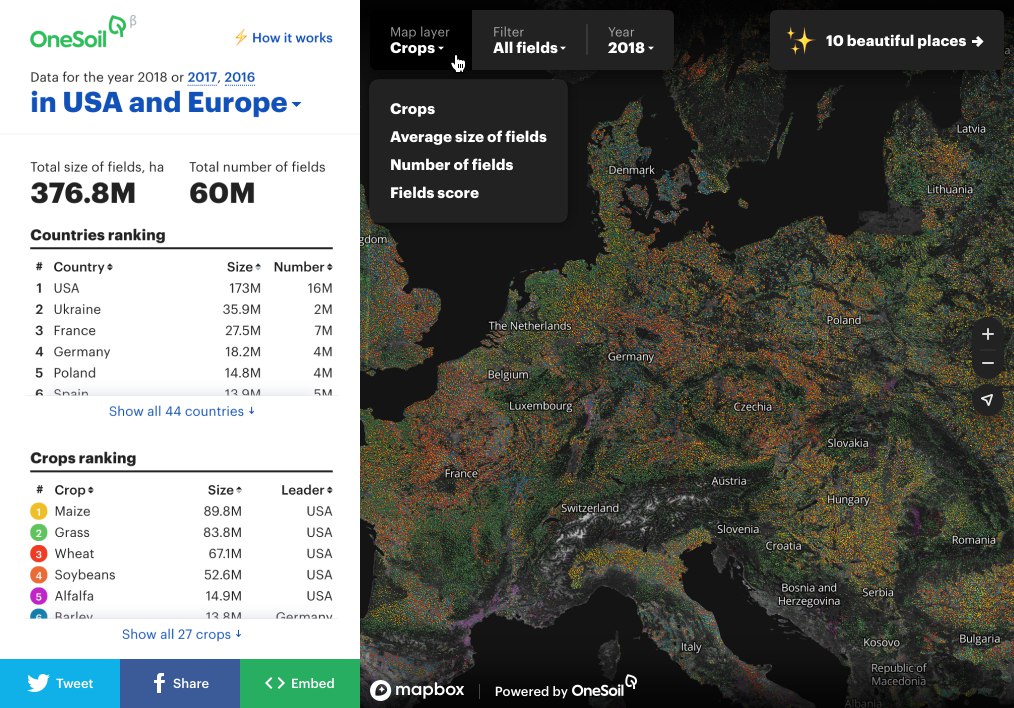Viewport: 1014px width, 708px height.
Task: Select Crops in the map layer menu
Action: 412,109
